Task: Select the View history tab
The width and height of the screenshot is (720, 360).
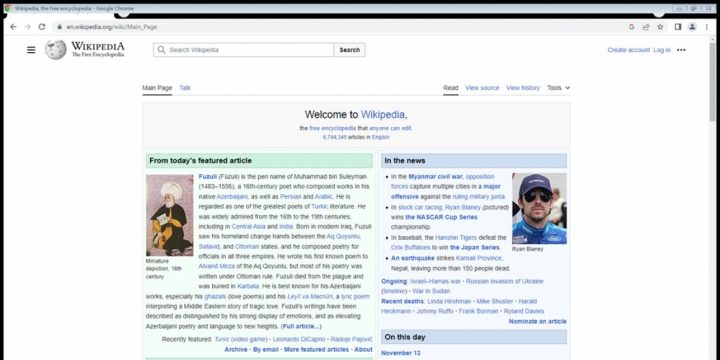Action: click(523, 88)
